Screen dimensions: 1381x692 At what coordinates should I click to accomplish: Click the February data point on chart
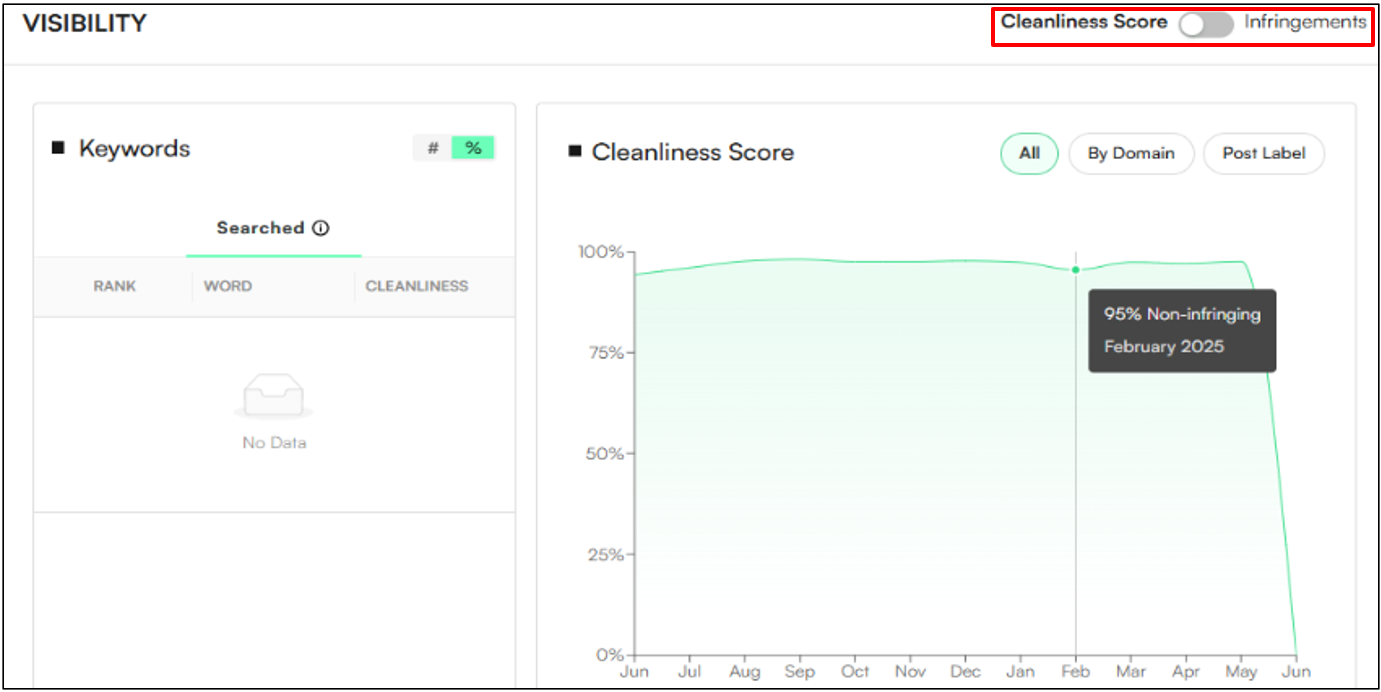(x=1076, y=270)
